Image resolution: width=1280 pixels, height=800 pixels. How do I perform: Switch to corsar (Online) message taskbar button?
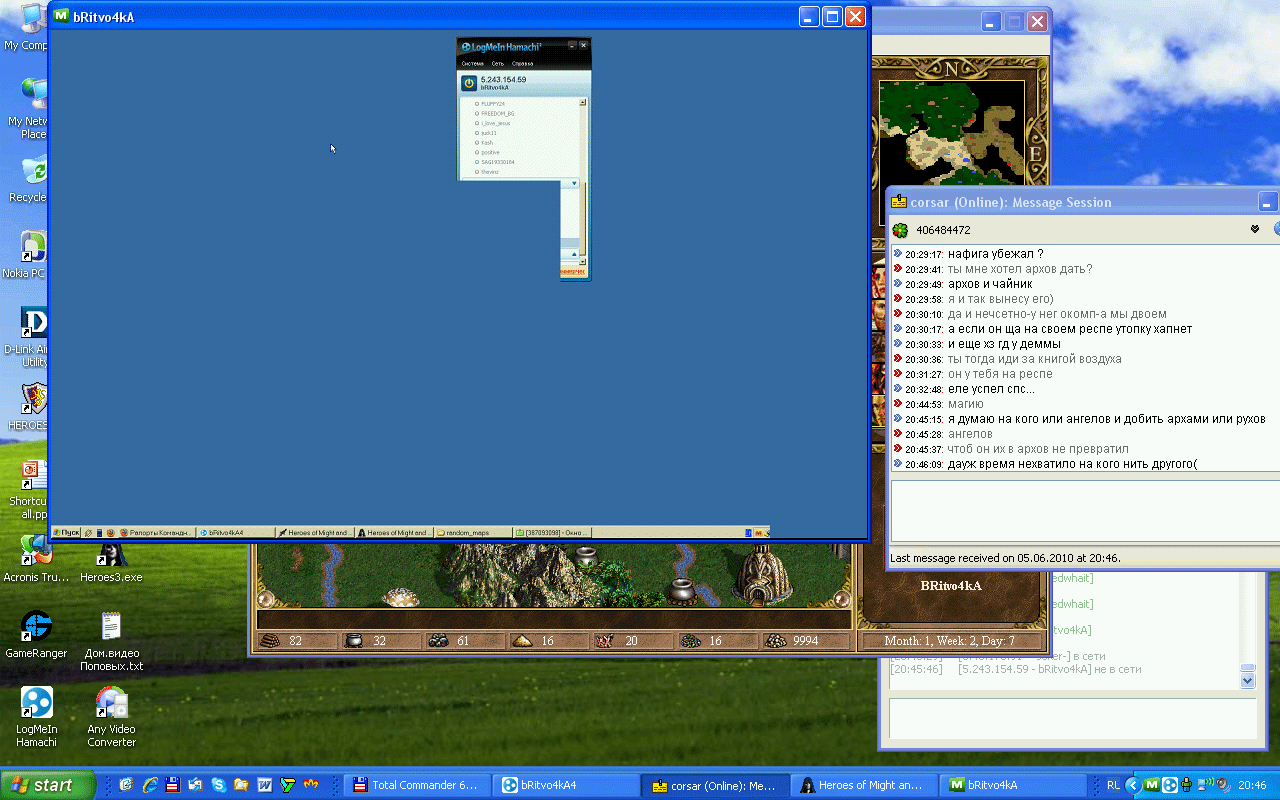coord(714,785)
